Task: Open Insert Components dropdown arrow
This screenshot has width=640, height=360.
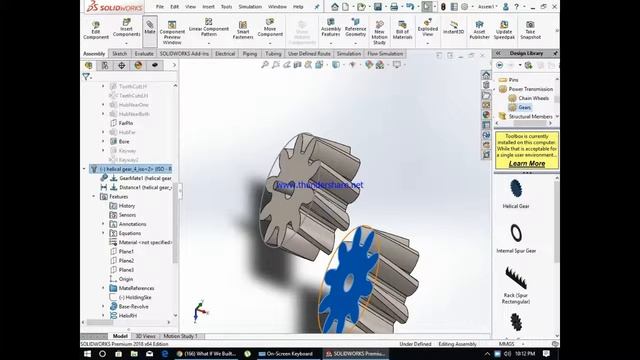Action: (126, 43)
